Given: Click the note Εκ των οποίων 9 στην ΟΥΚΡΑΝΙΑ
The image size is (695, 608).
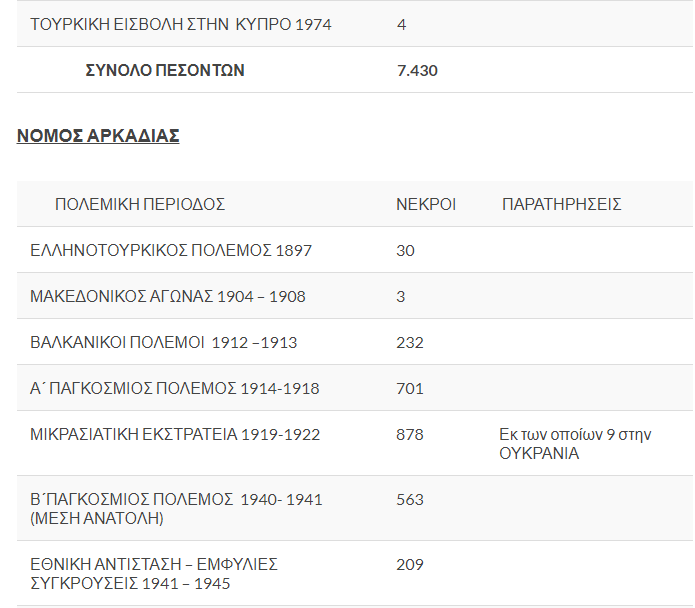Looking at the screenshot, I should (575, 444).
